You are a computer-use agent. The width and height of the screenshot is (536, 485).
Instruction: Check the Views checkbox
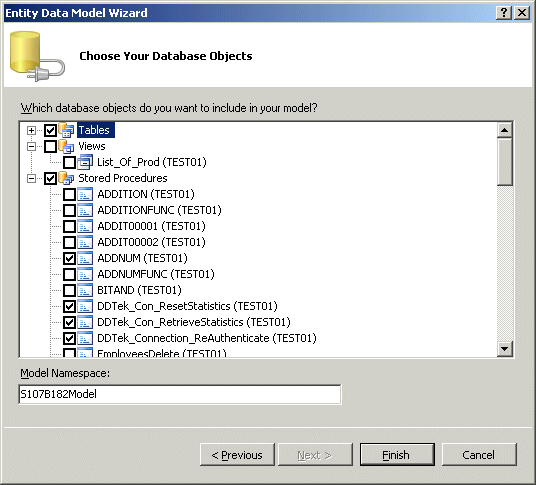[x=50, y=146]
